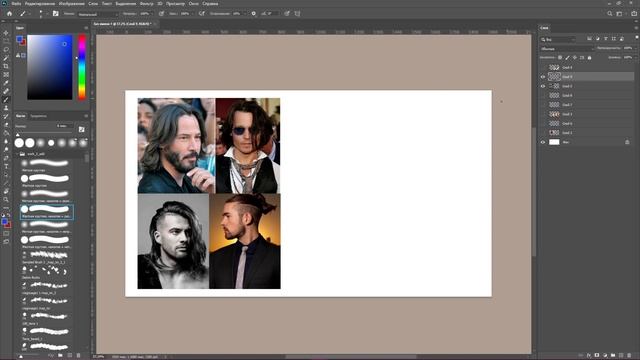This screenshot has height=360, width=640.
Task: Select the Brush tool in toolbar
Action: coord(6,100)
